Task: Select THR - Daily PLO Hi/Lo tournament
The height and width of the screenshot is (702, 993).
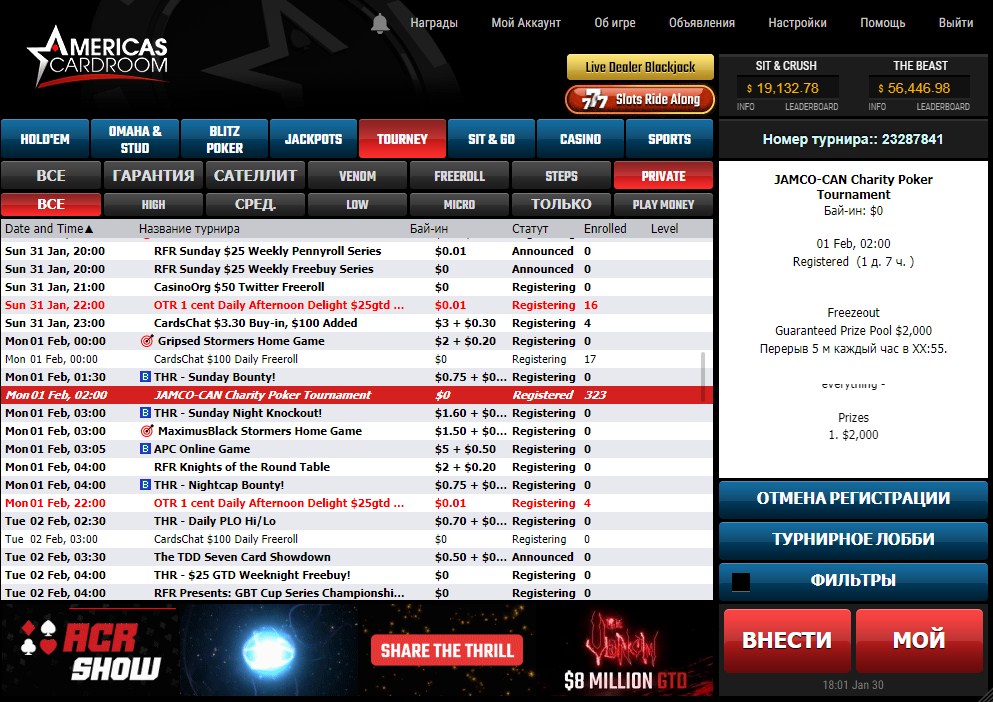Action: [x=357, y=521]
